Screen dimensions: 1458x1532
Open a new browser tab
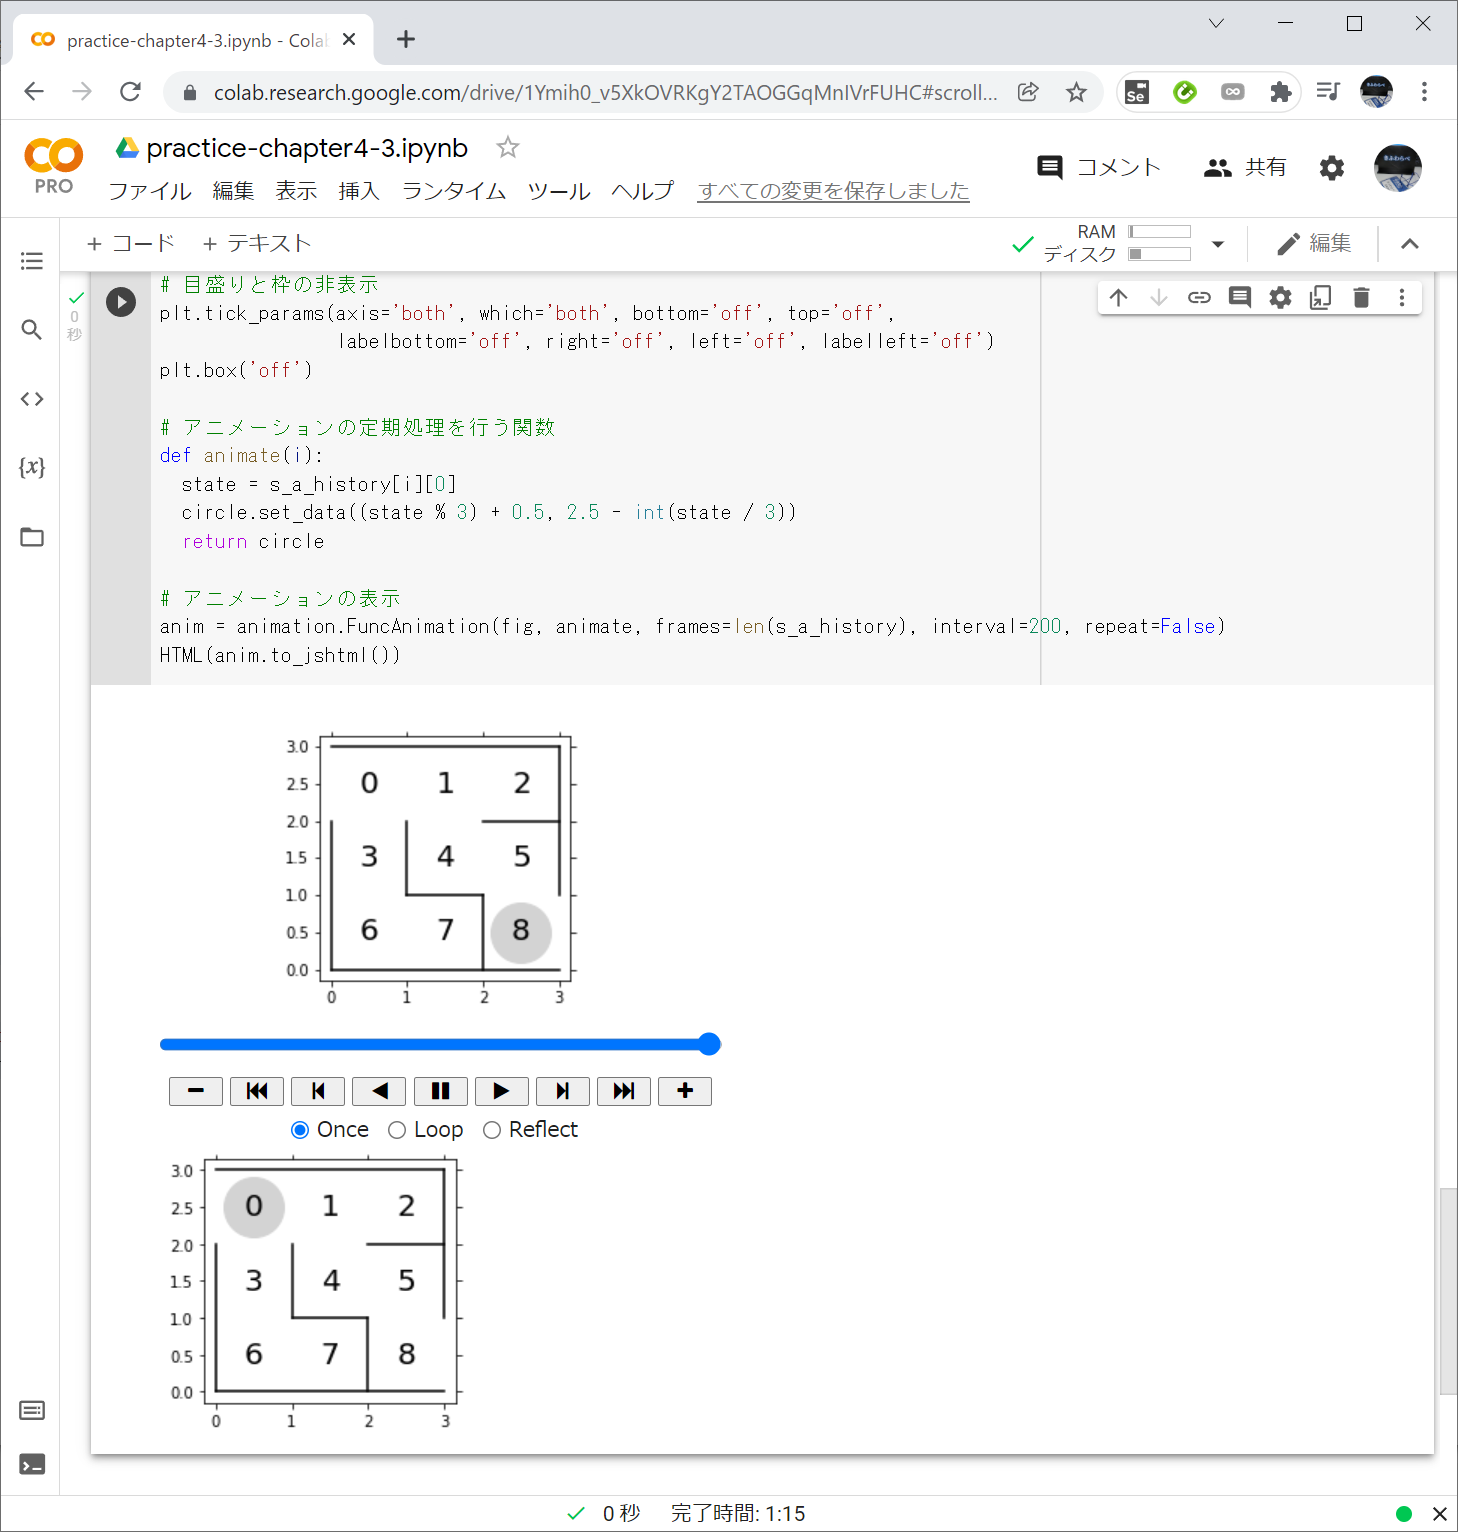coord(406,39)
